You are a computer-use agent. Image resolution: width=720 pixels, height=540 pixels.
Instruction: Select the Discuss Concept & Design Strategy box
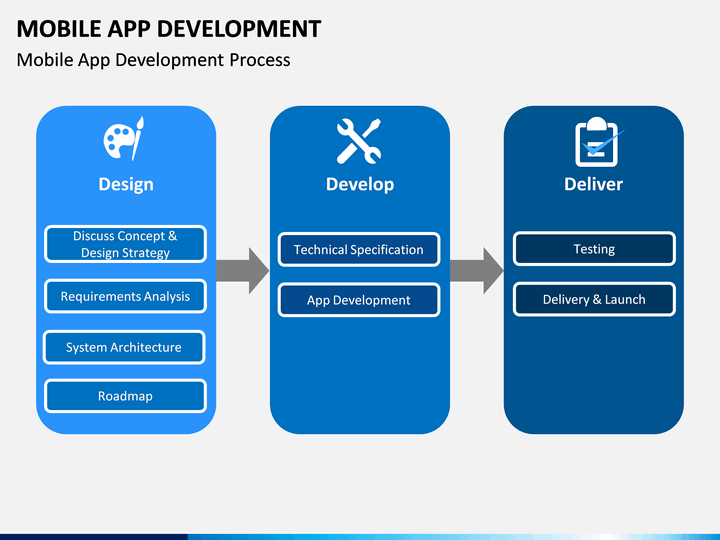[x=125, y=244]
